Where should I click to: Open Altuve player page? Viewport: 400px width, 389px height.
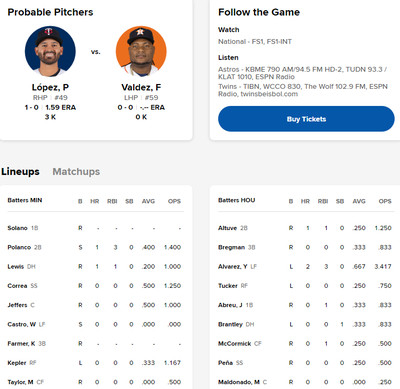click(x=227, y=228)
